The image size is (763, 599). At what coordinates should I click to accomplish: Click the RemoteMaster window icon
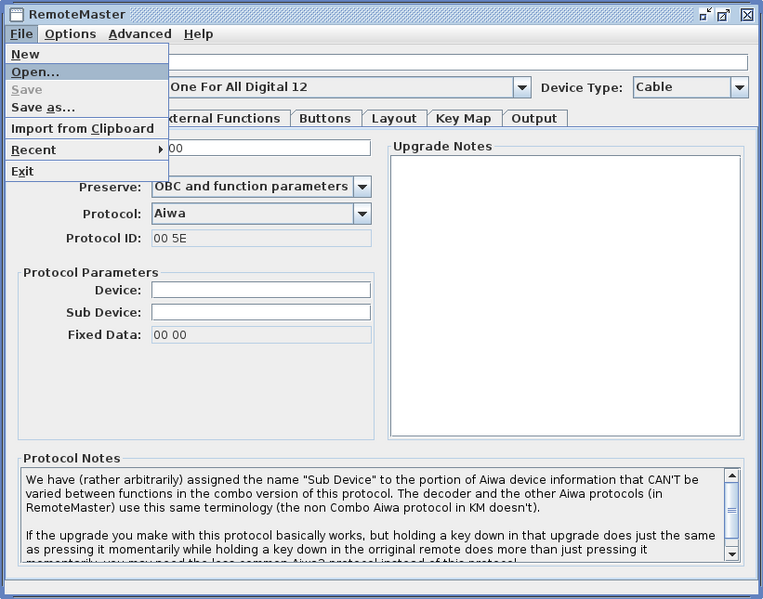[17, 15]
